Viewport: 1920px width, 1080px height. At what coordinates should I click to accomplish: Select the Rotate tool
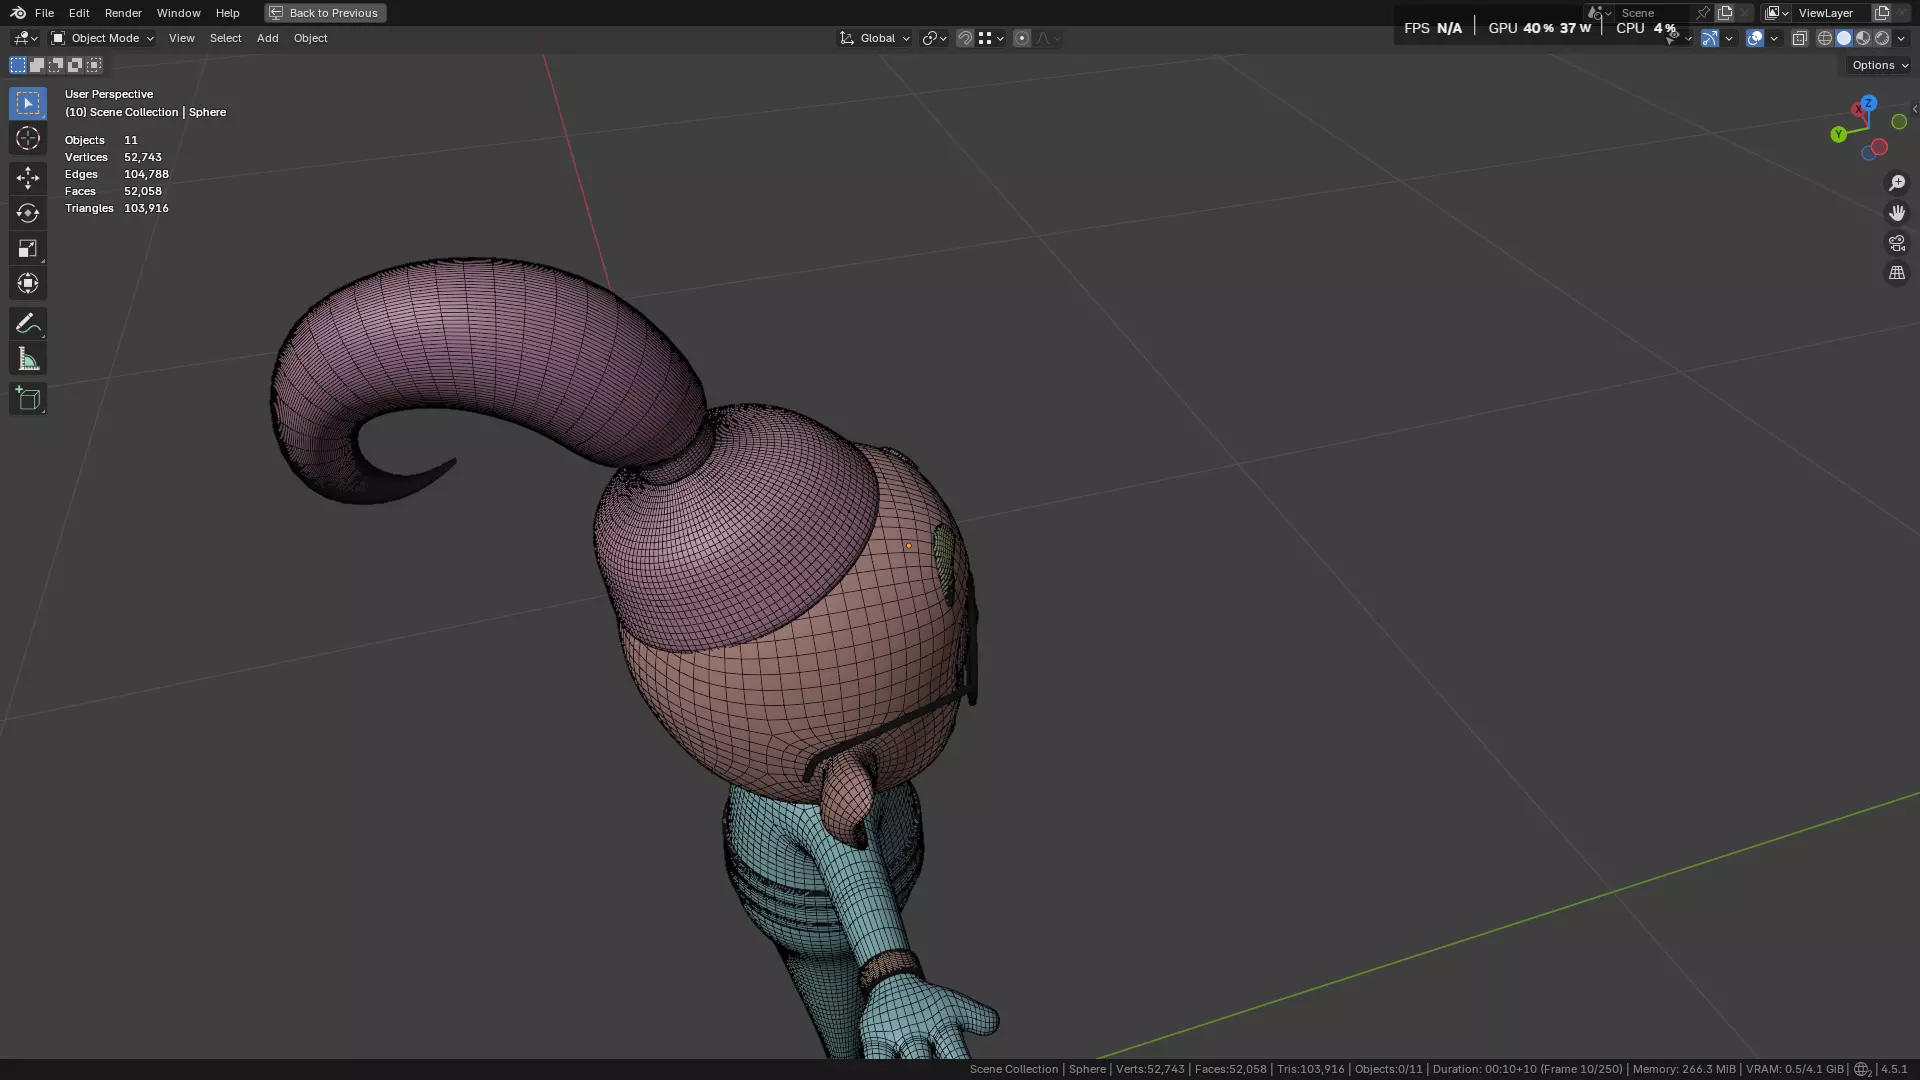pyautogui.click(x=28, y=213)
